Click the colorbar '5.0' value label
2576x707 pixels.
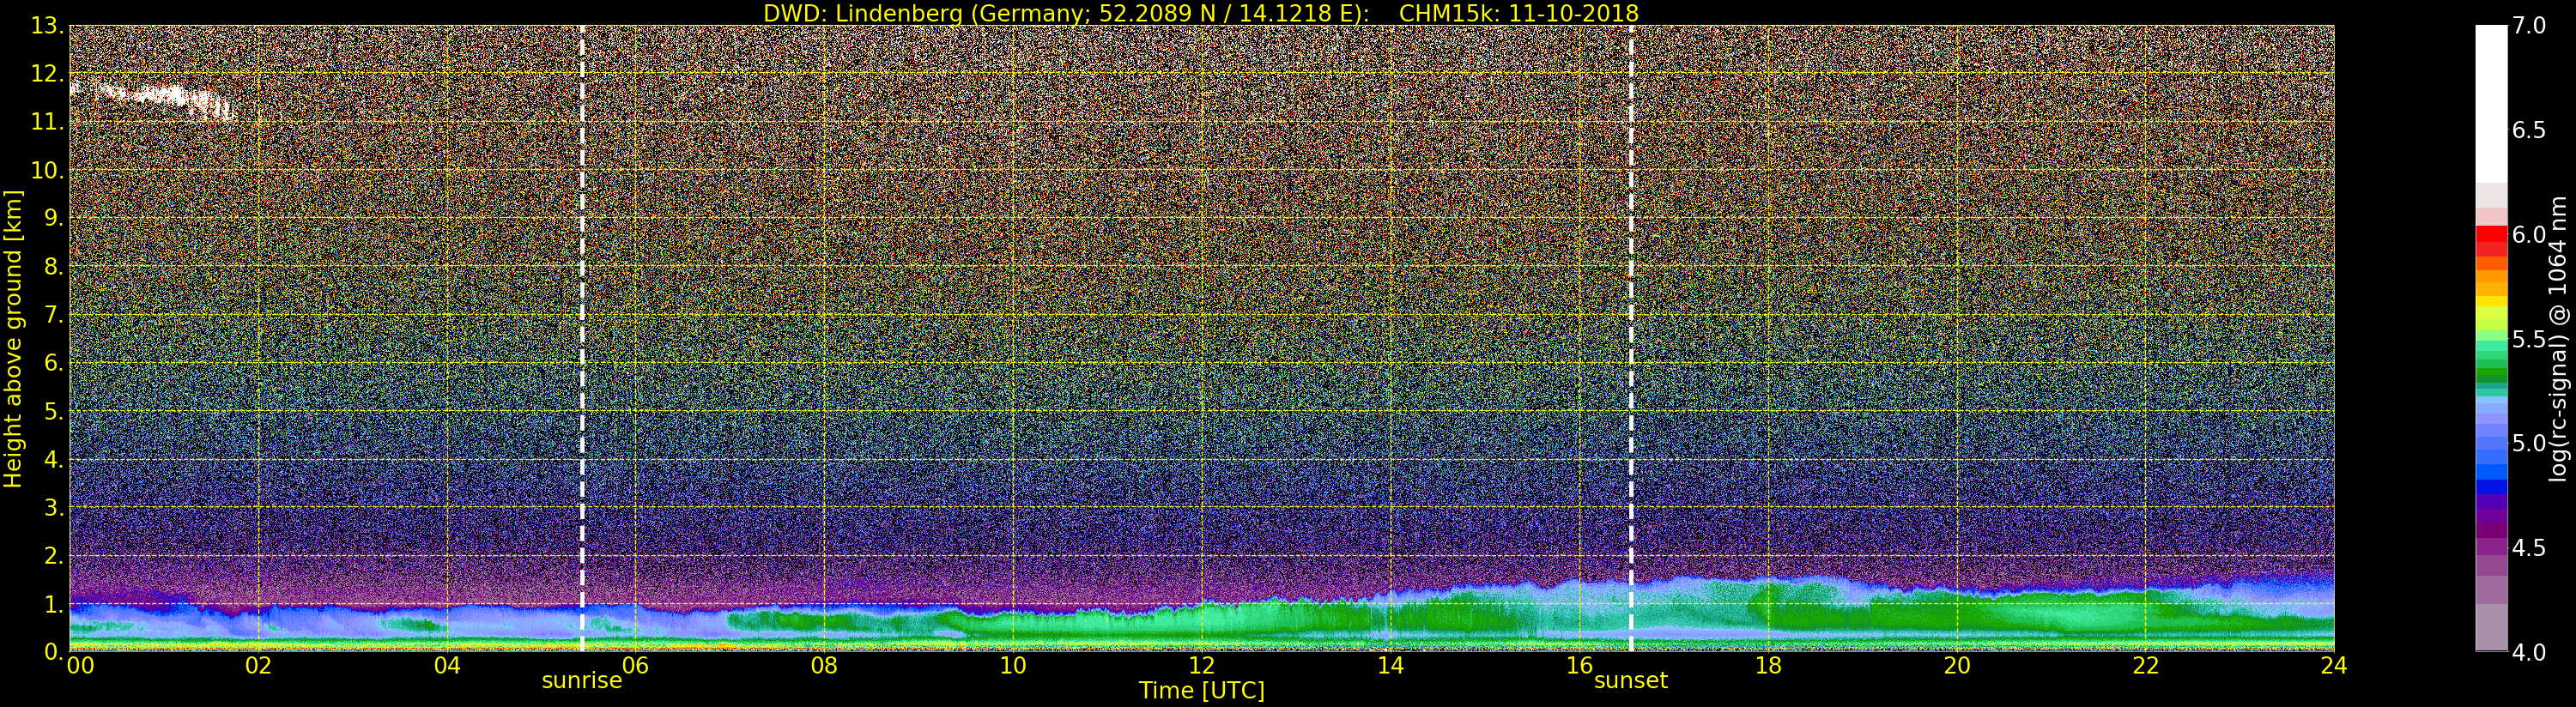(x=2529, y=443)
